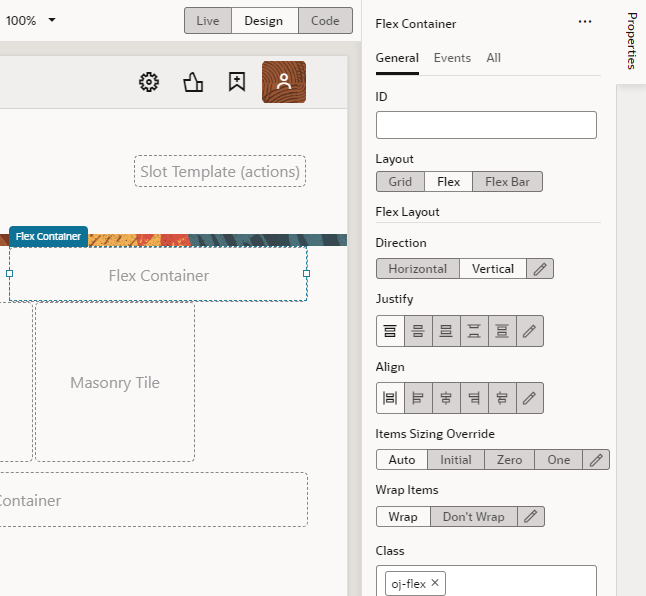Select Justify end icon
Viewport: 646px width, 596px height.
446,331
